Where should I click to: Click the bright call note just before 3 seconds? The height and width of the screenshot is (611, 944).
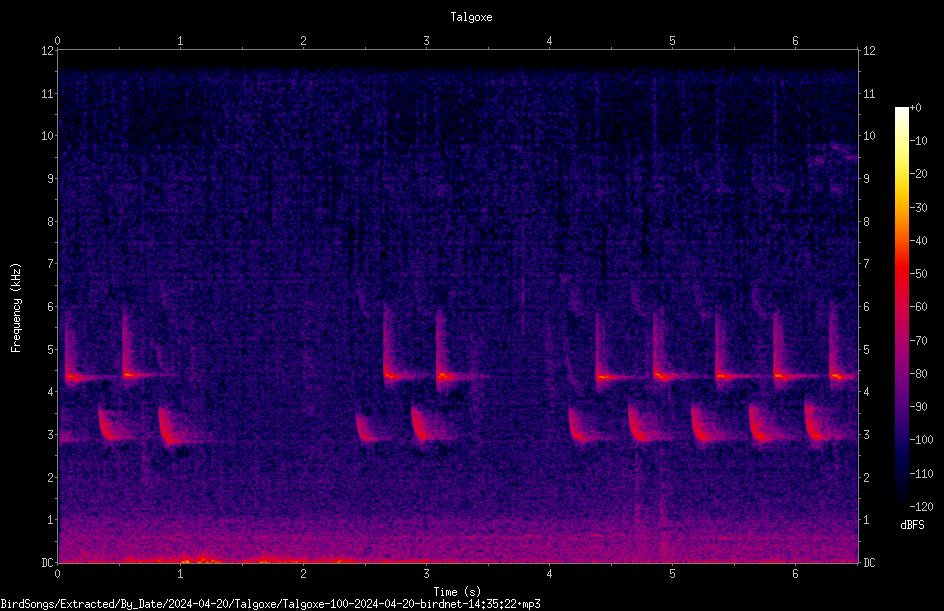[392, 377]
